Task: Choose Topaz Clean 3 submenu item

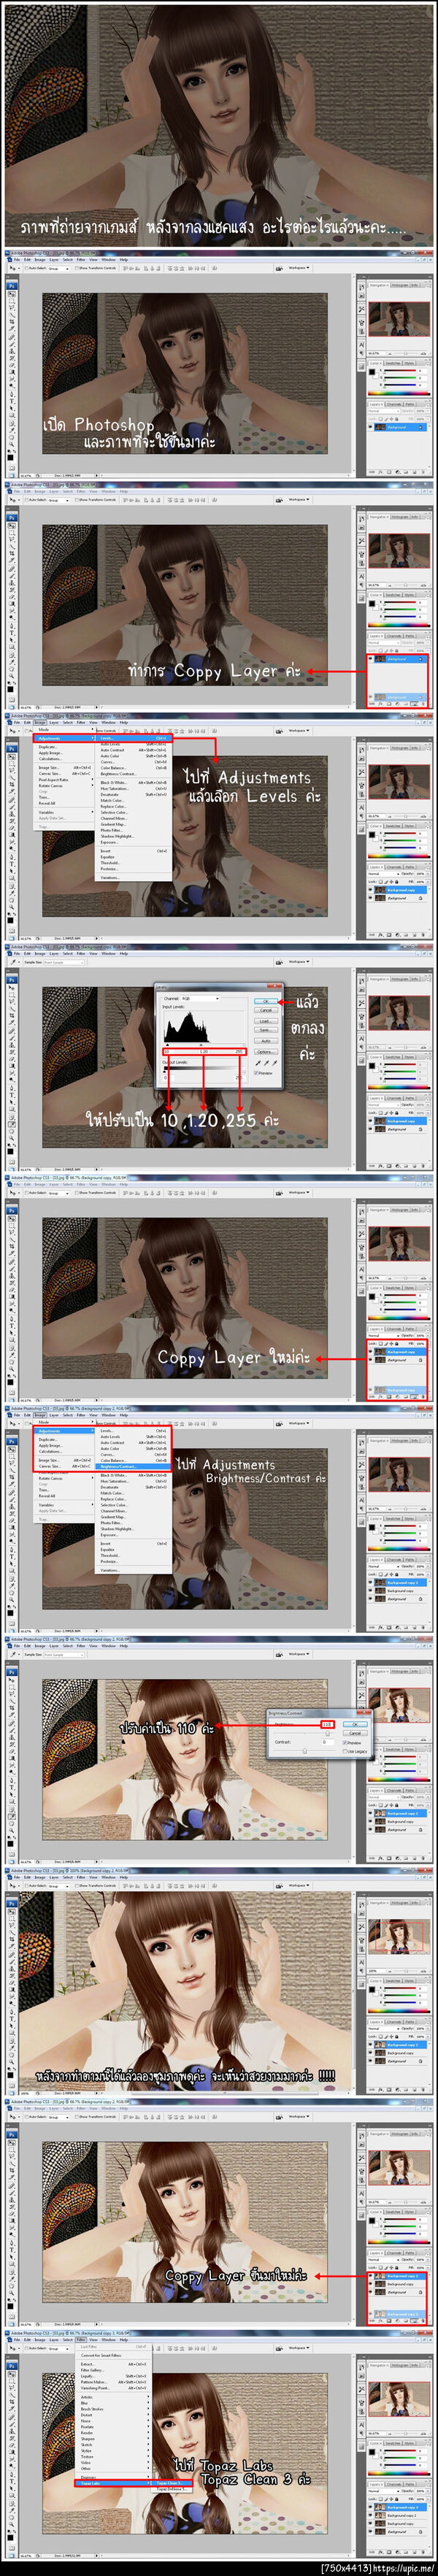Action: (x=171, y=2484)
